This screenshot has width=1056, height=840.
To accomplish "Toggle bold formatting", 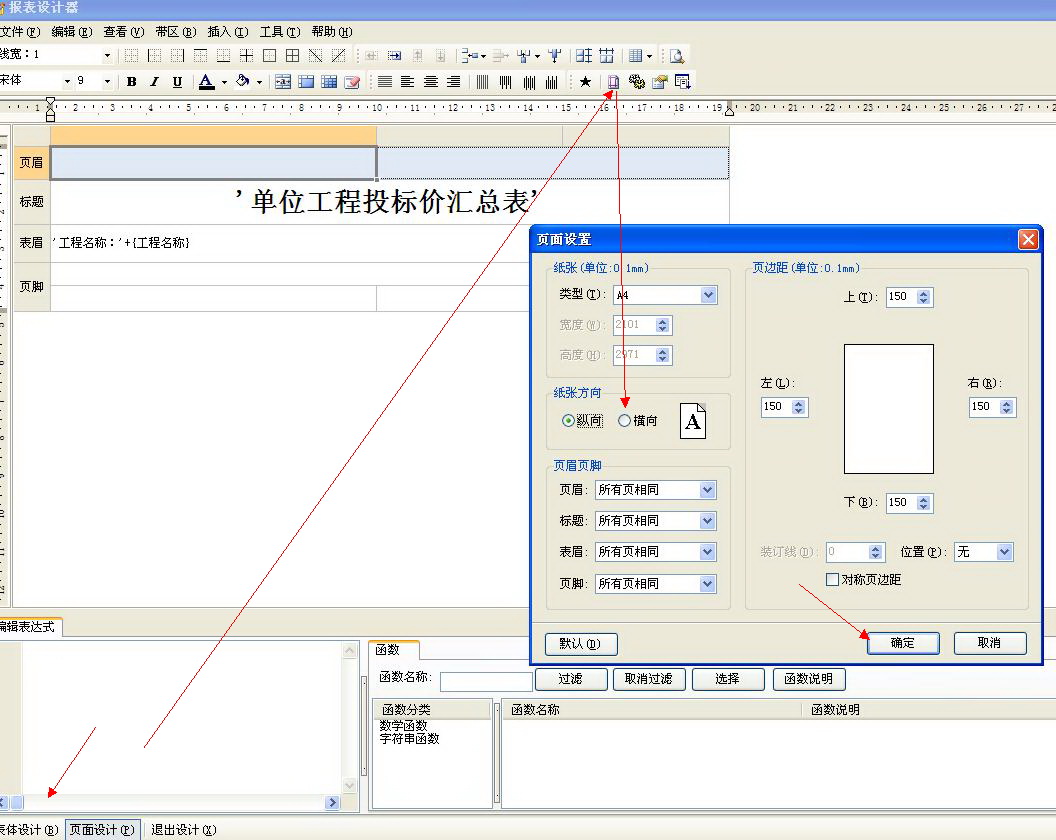I will [x=131, y=82].
